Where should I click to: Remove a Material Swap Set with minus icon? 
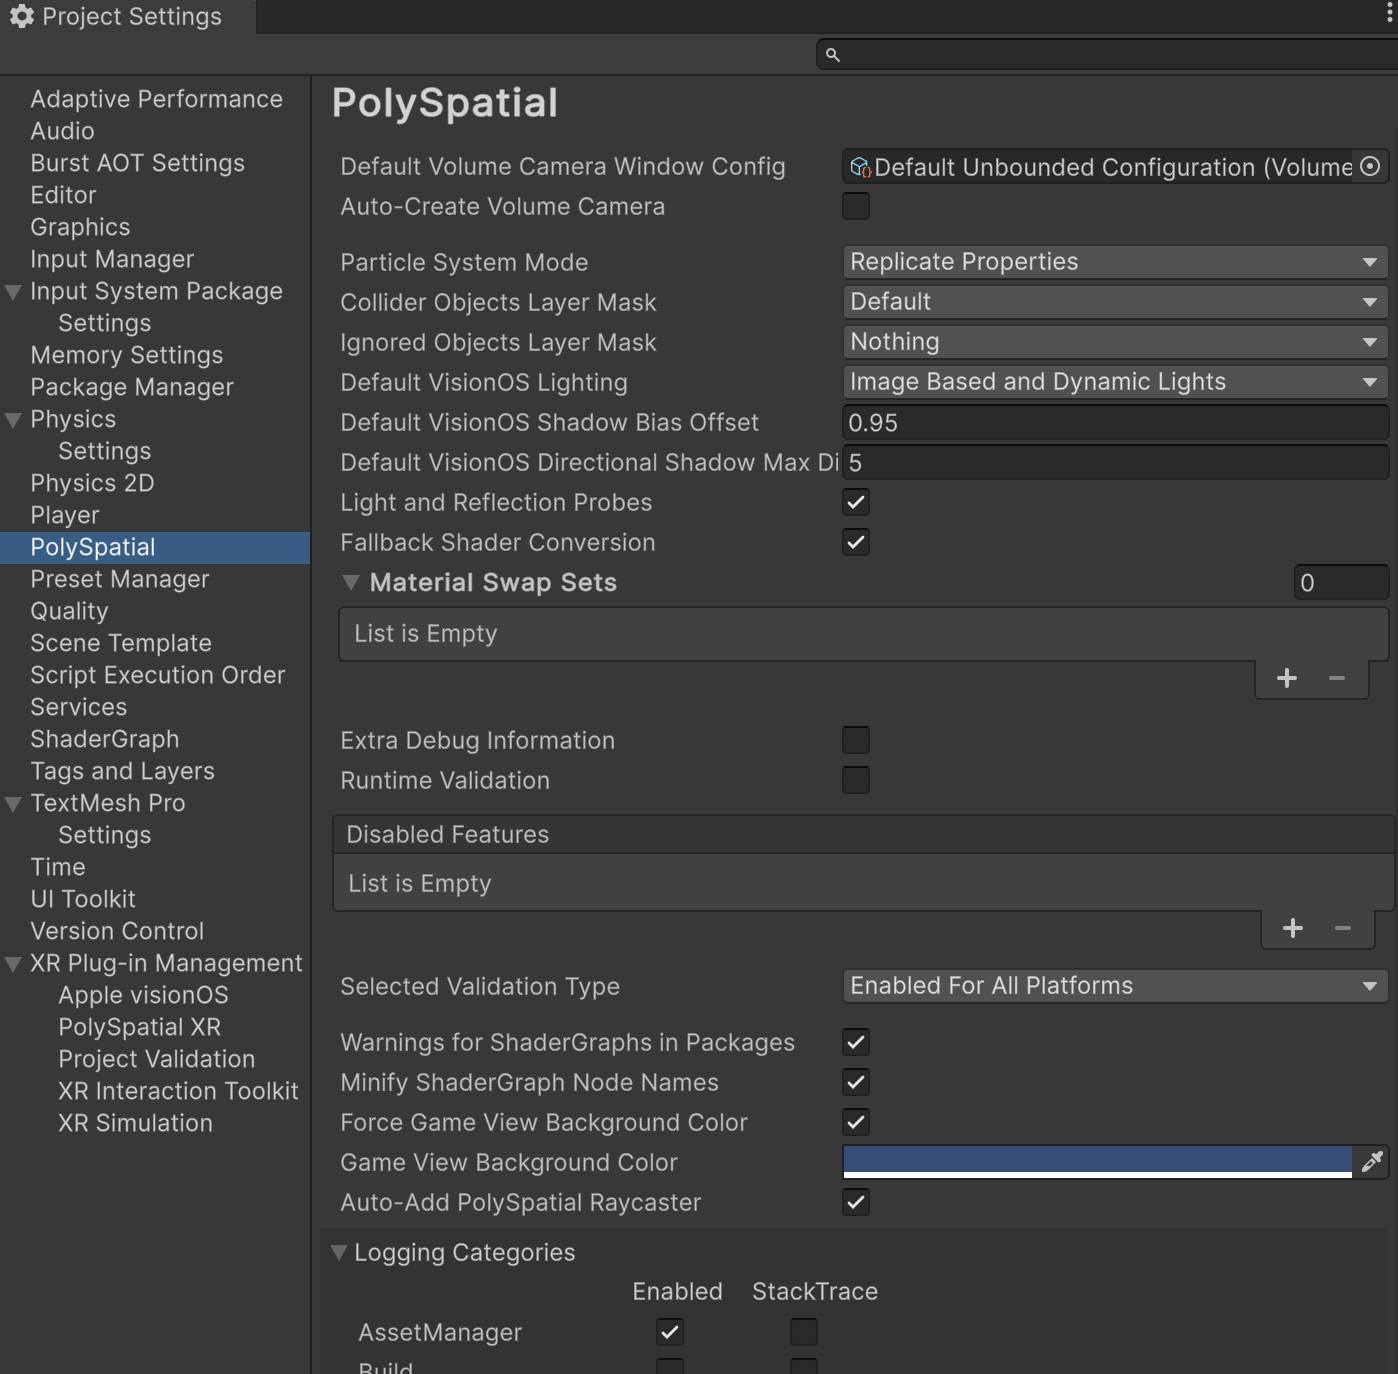(x=1336, y=678)
